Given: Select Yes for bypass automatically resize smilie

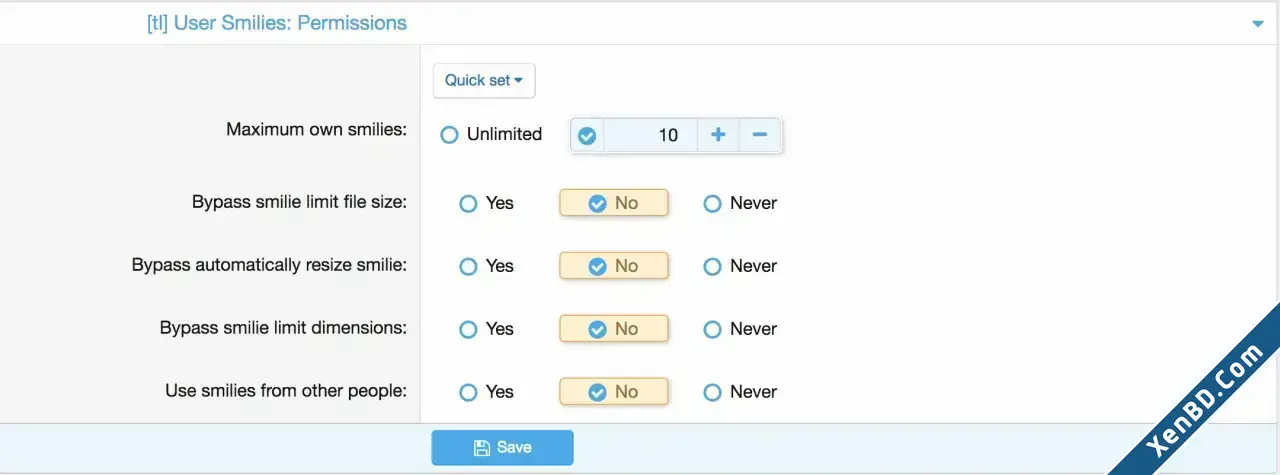Looking at the screenshot, I should click(x=486, y=266).
